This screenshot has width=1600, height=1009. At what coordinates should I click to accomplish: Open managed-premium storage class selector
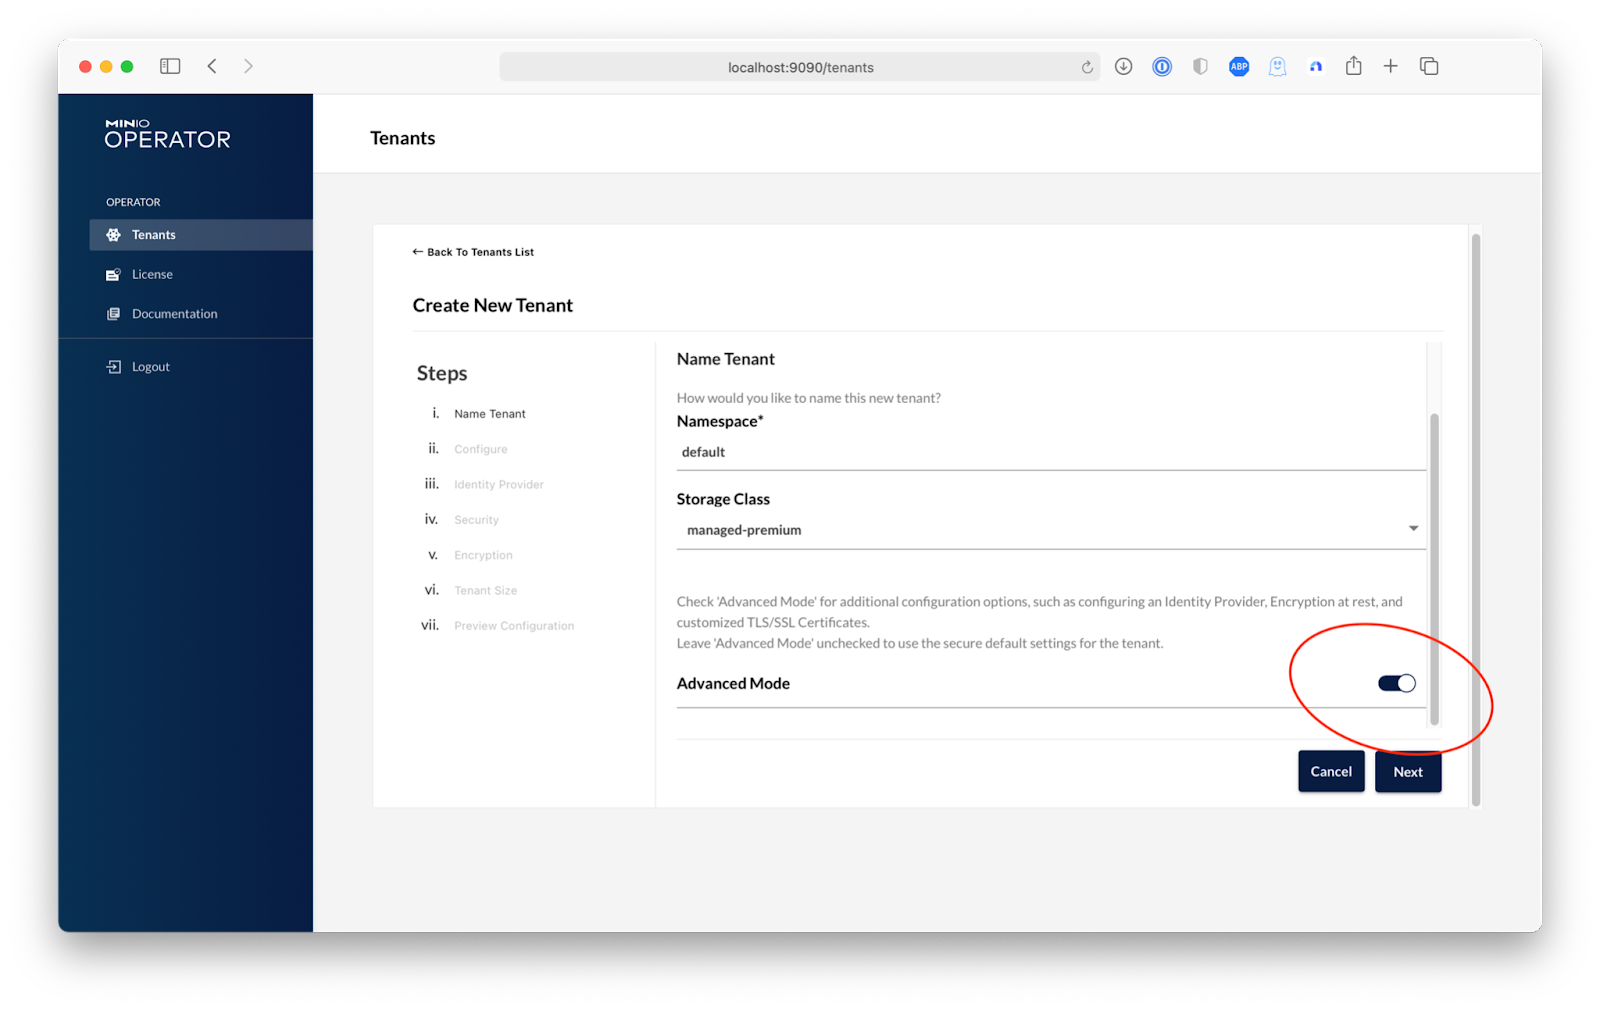tap(1040, 530)
